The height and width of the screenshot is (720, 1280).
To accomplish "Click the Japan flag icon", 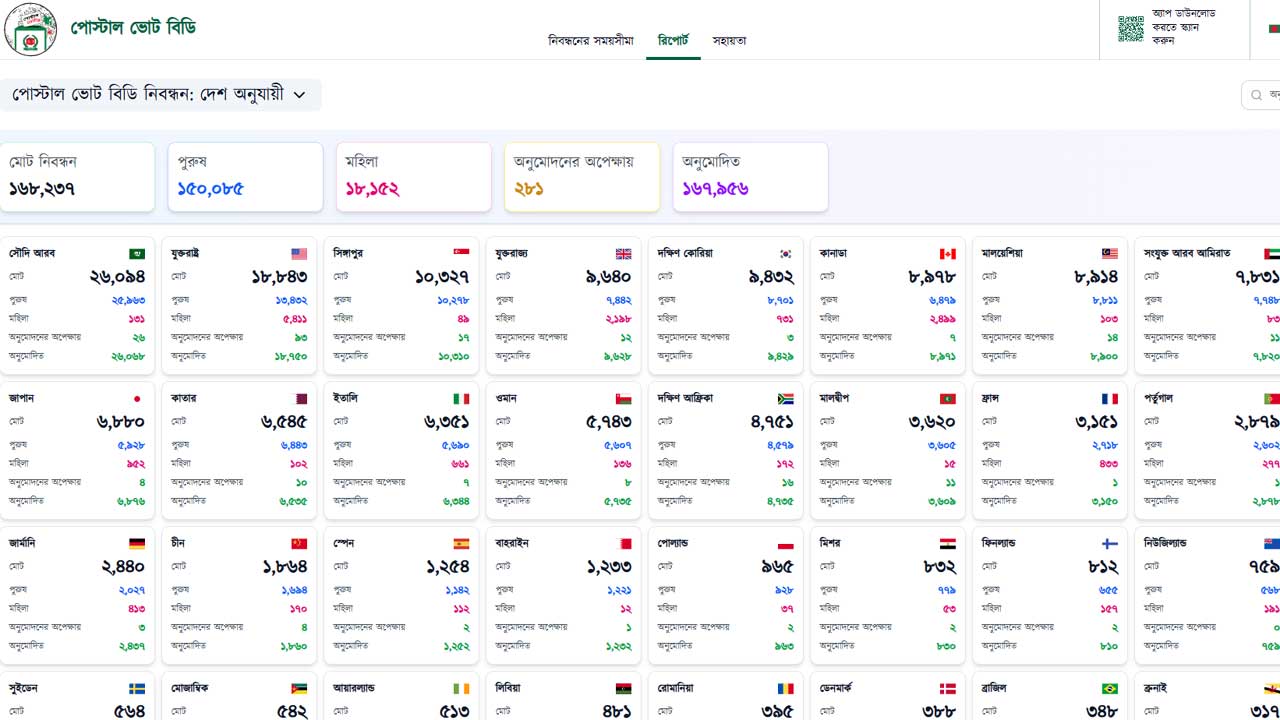I will point(137,399).
